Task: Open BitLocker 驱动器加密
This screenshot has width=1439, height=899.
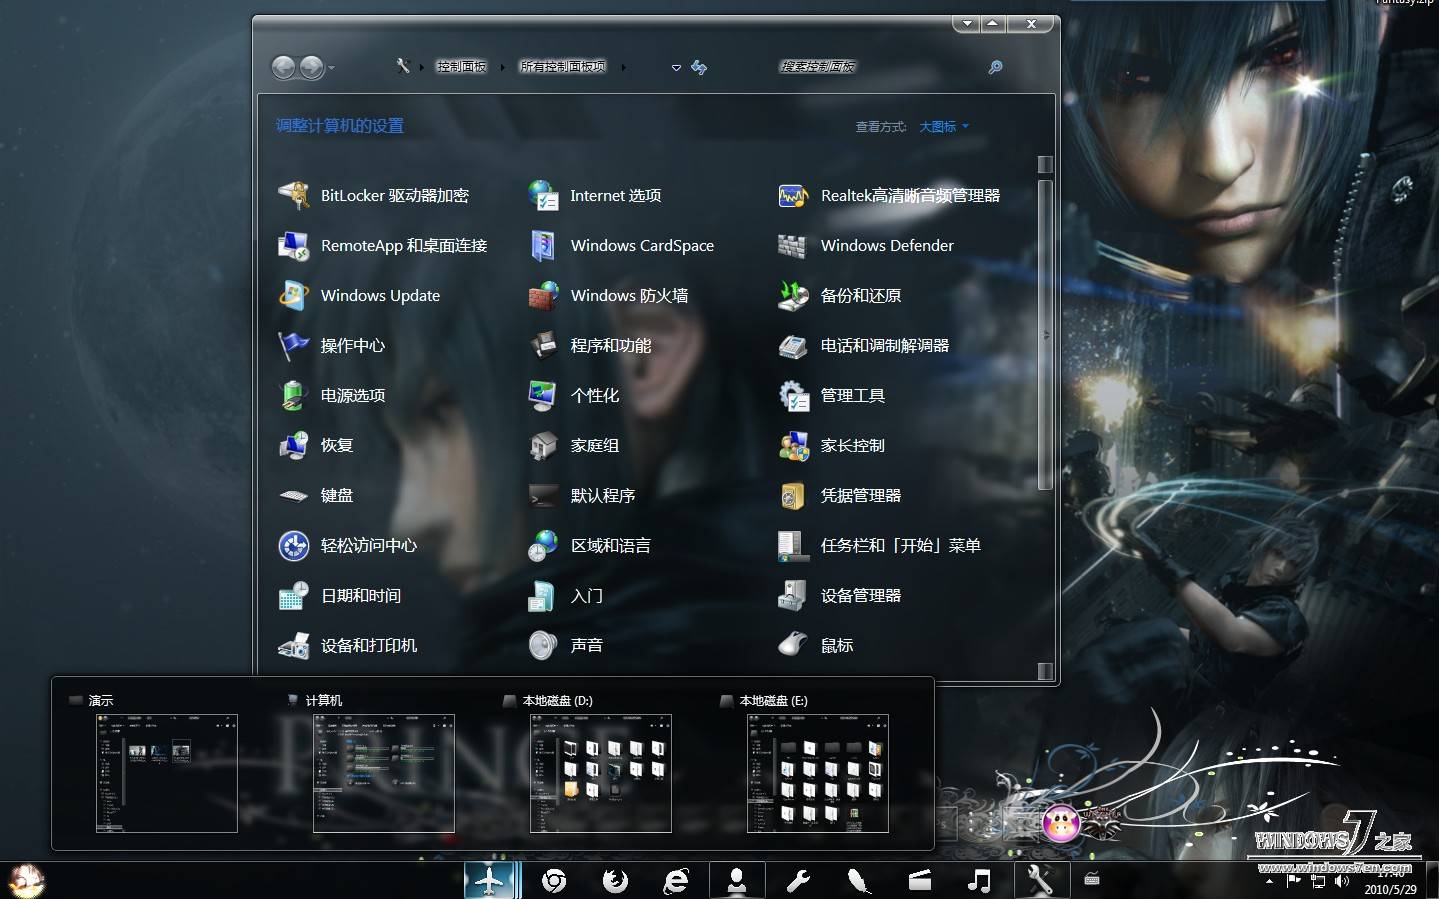Action: 373,195
